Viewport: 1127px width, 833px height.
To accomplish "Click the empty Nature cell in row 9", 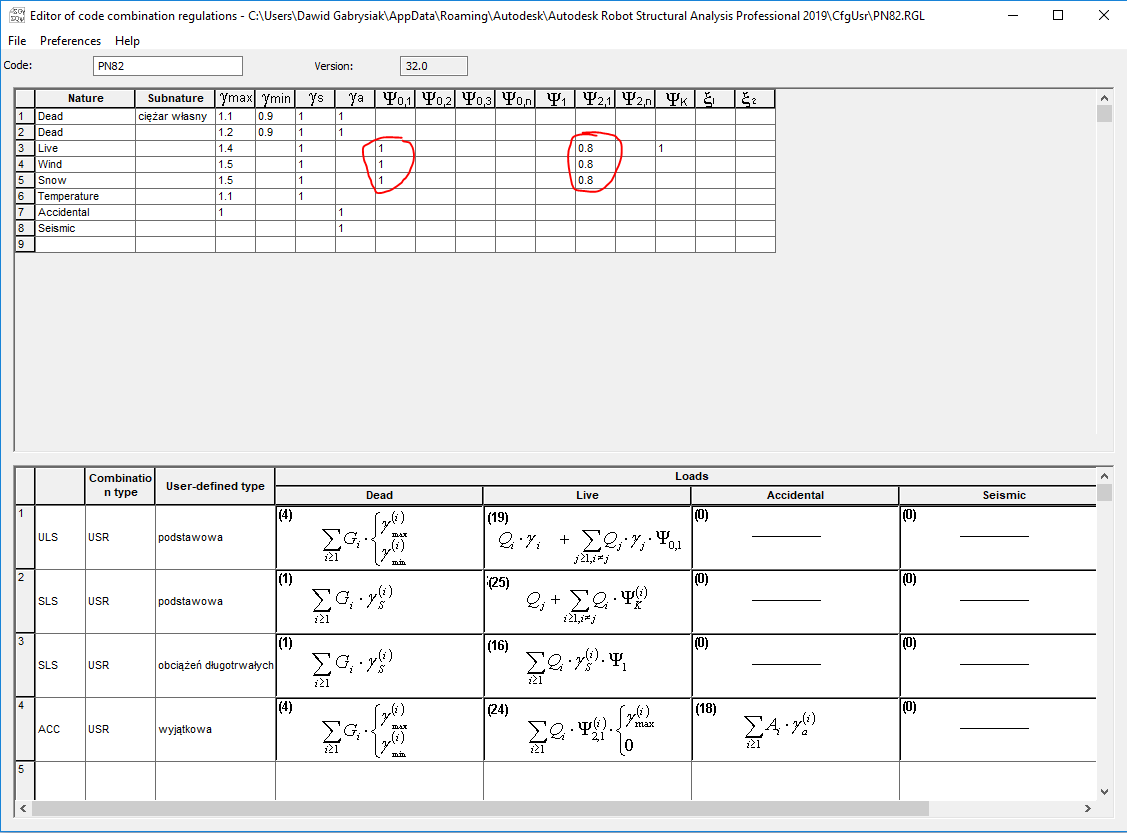I will point(86,244).
